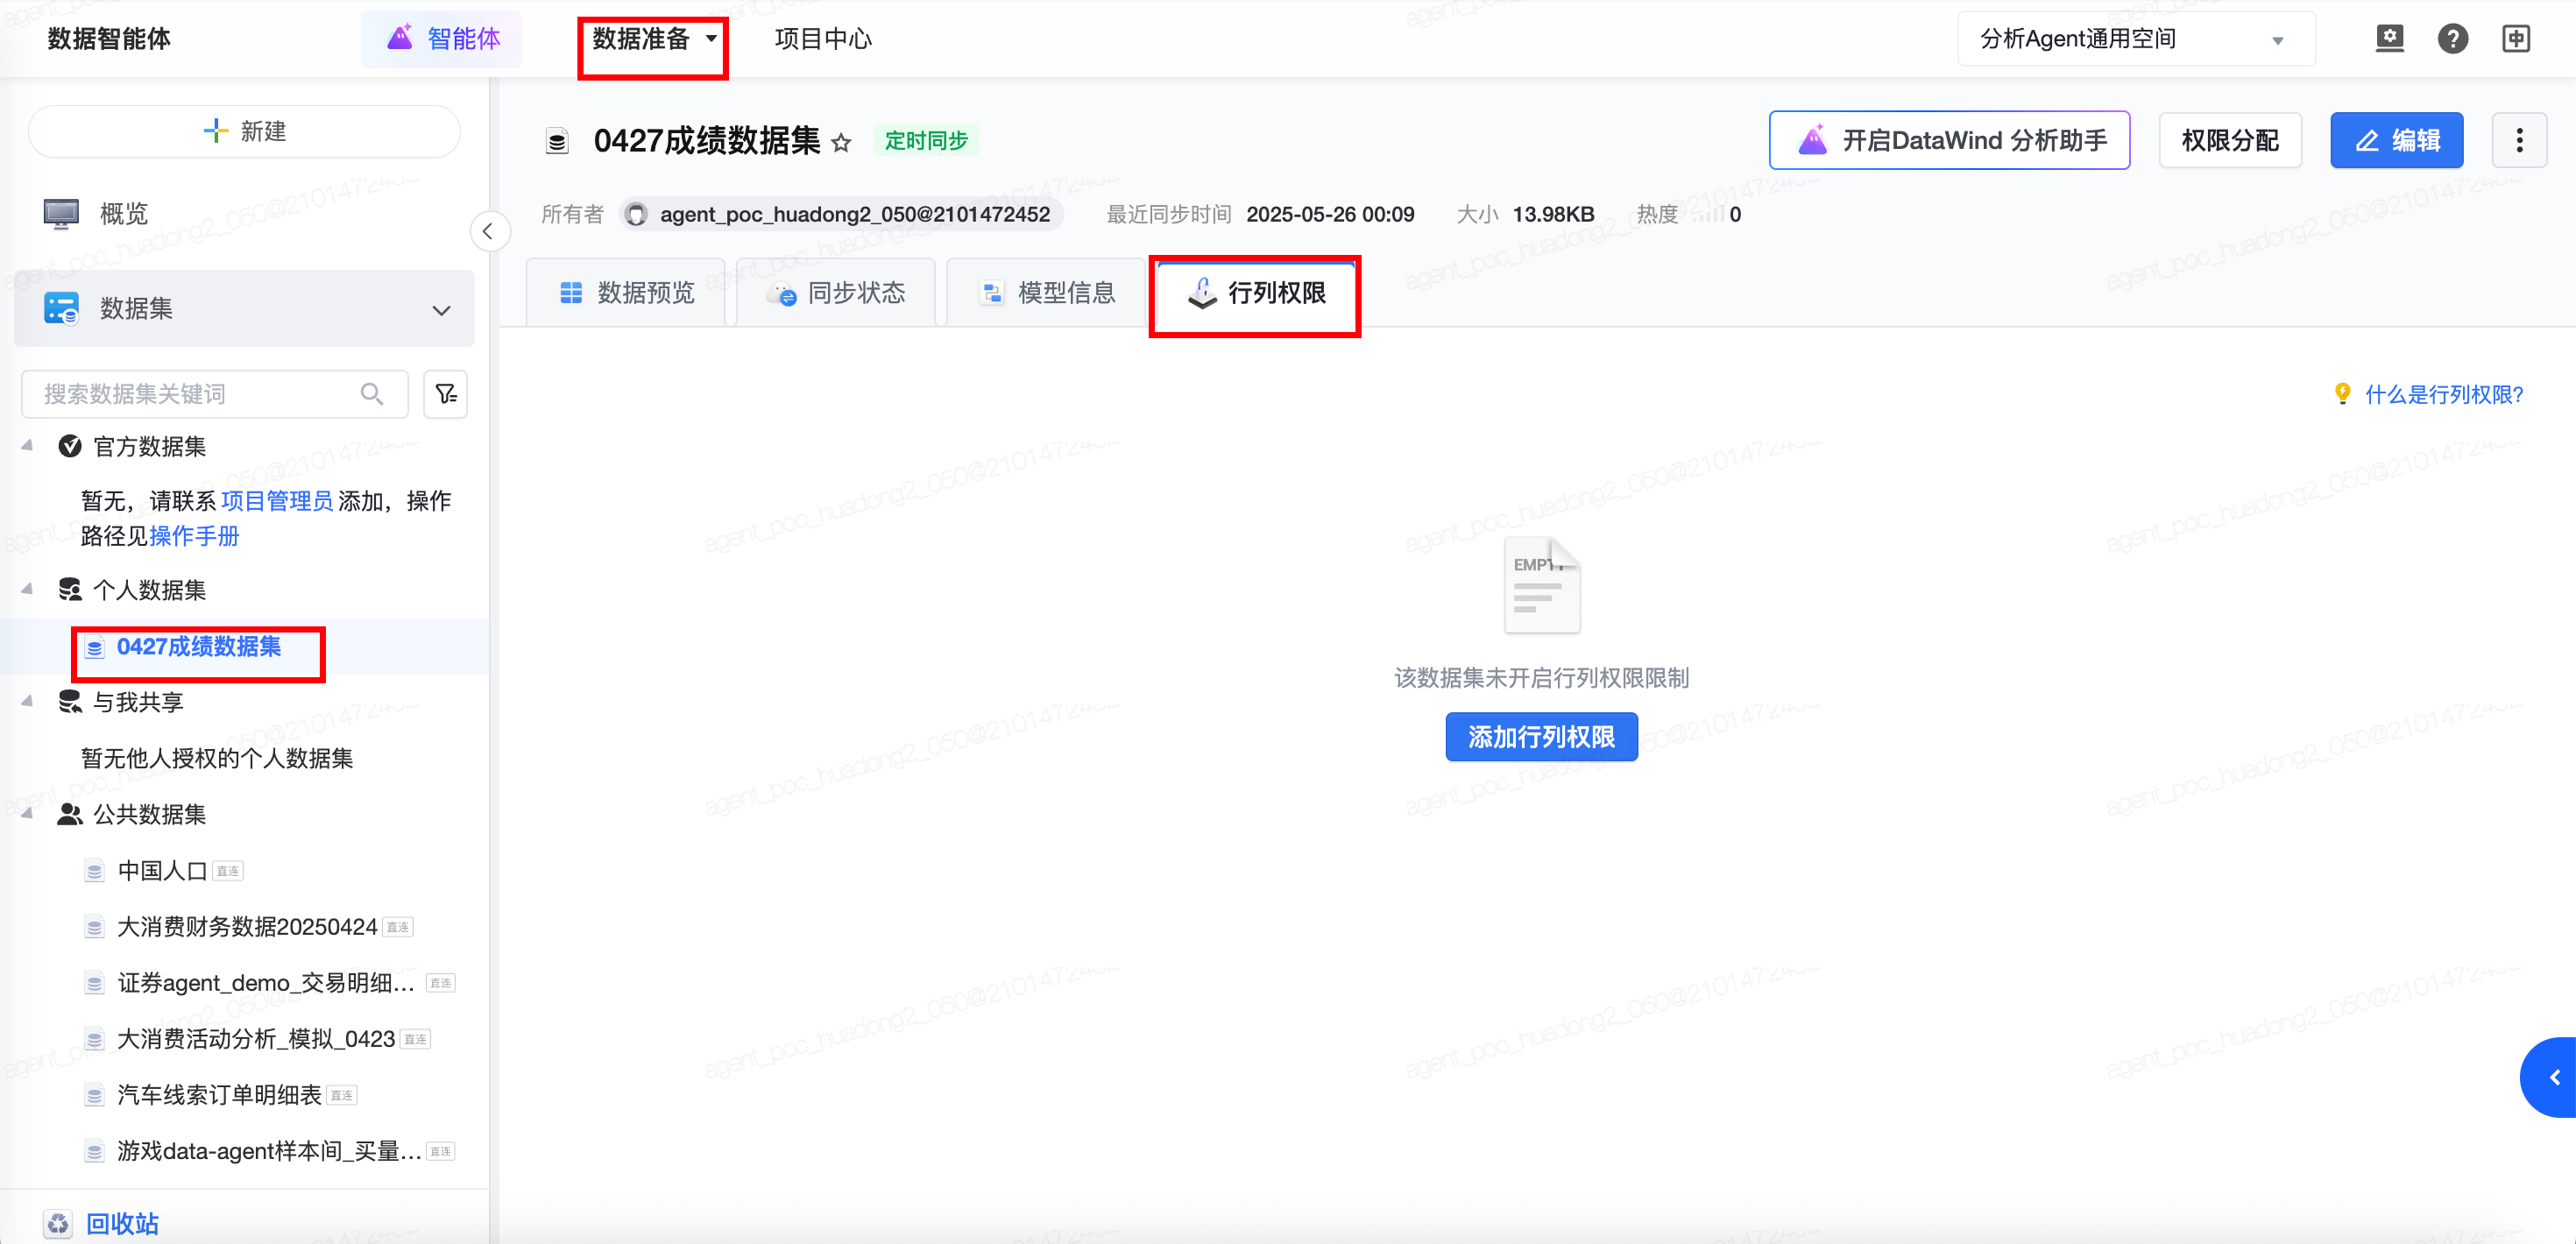Switch to the 模型信息 tab
The width and height of the screenshot is (2576, 1244).
1046,293
